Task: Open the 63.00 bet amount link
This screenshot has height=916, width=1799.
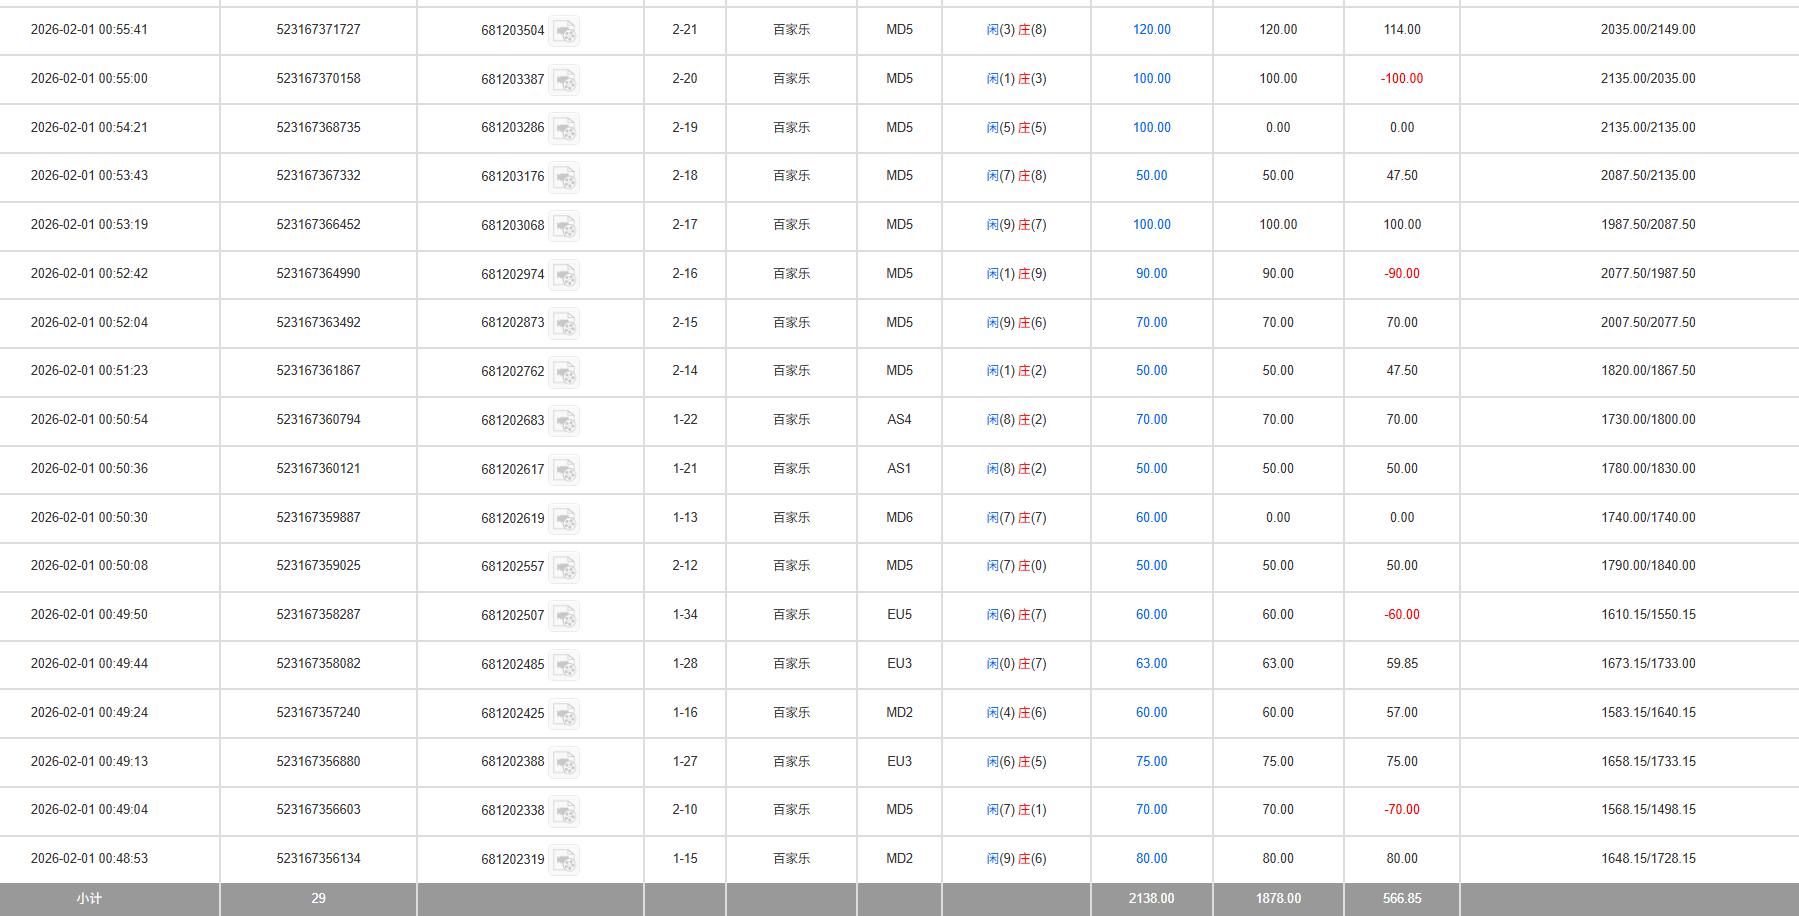Action: click(x=1151, y=664)
